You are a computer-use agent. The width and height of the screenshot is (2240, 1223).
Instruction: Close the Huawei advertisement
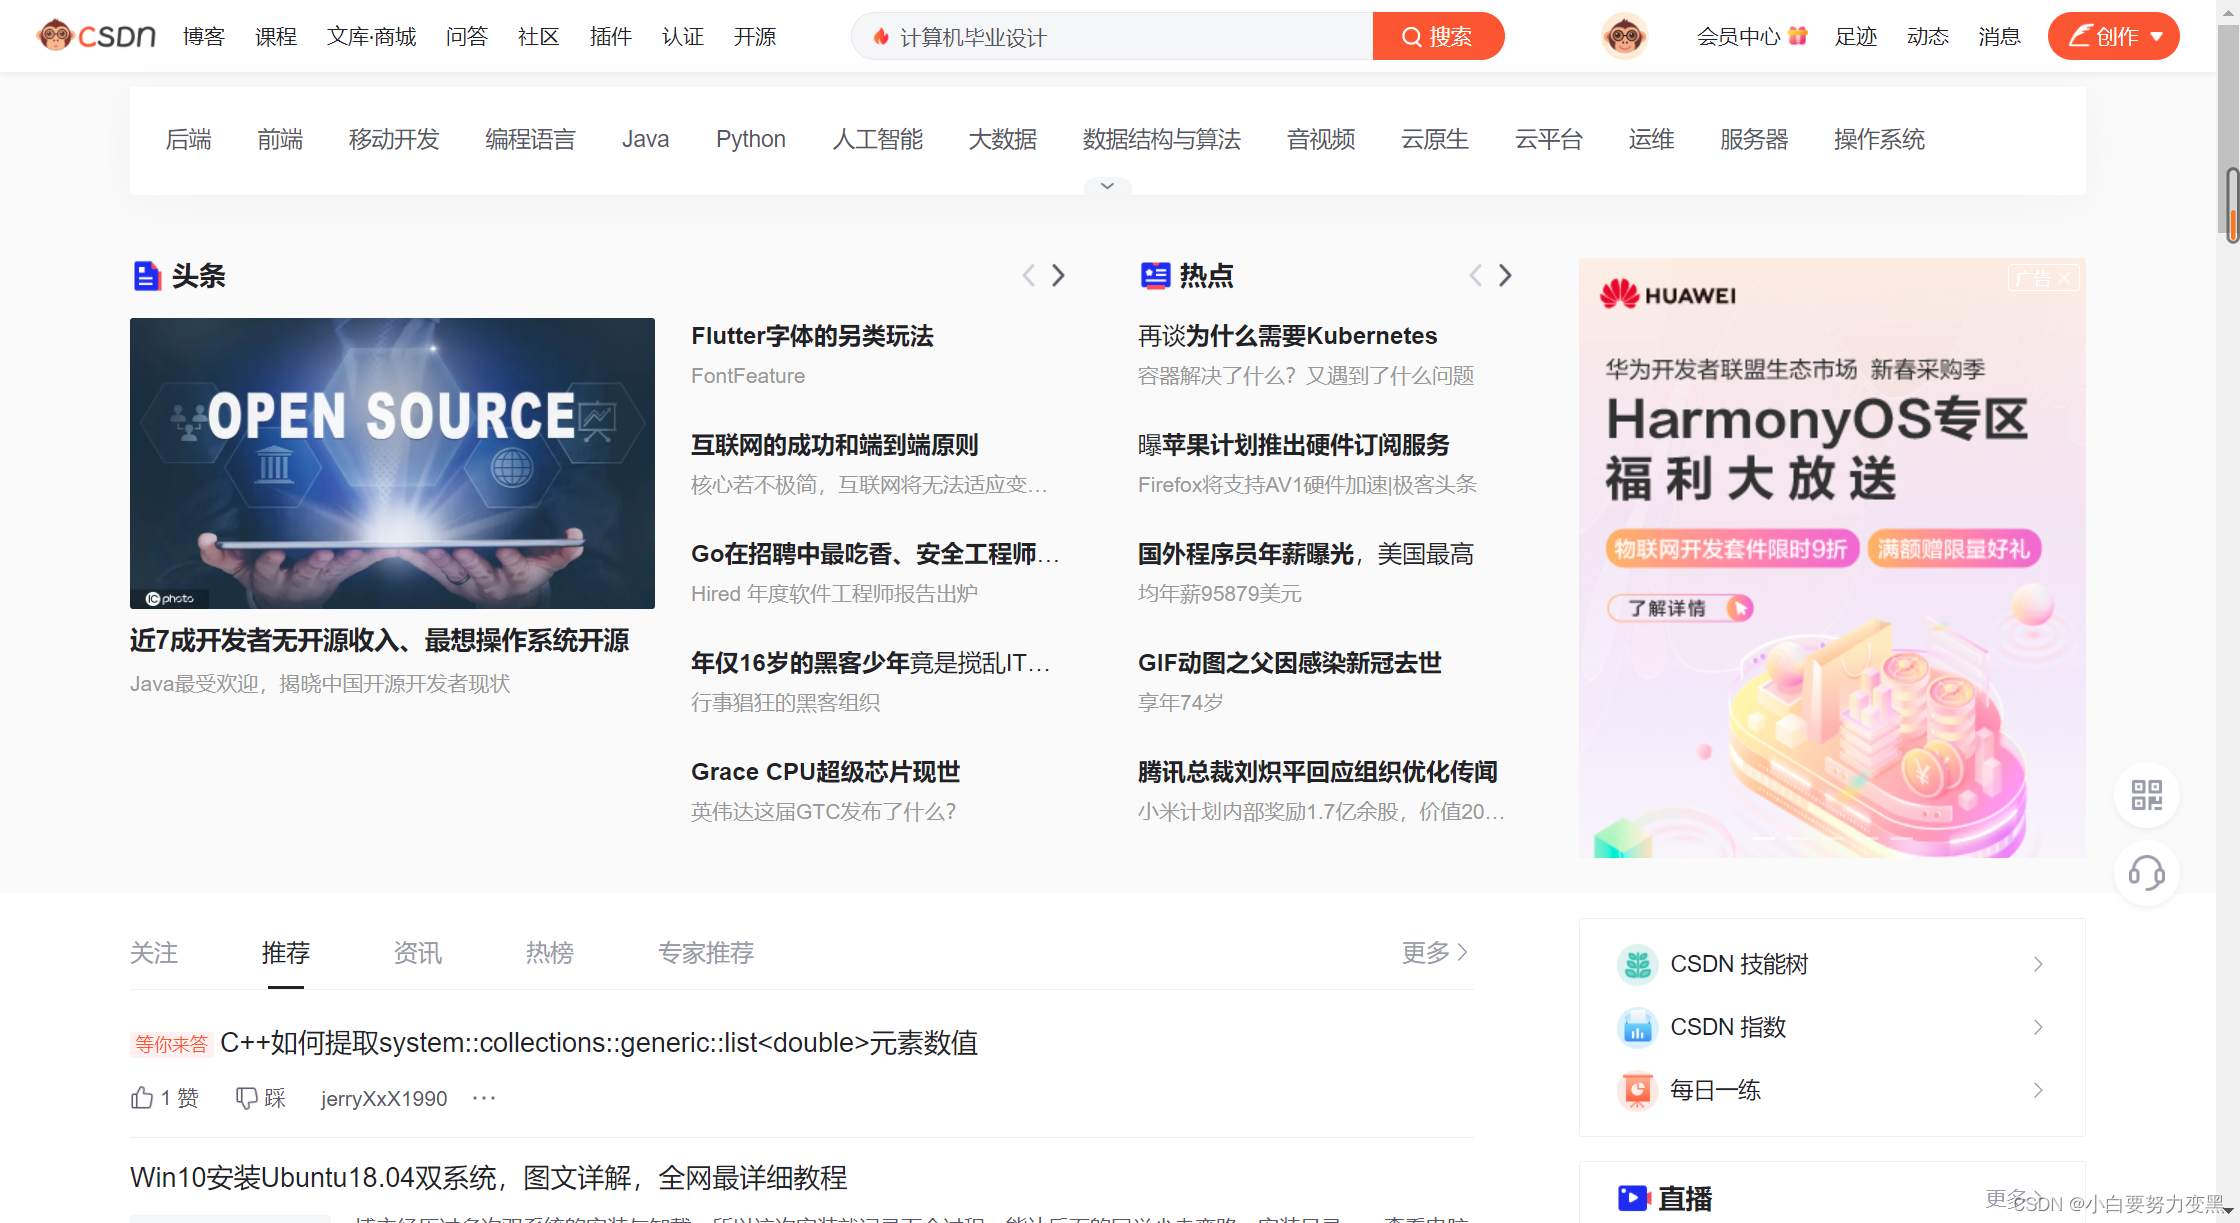tap(2064, 279)
